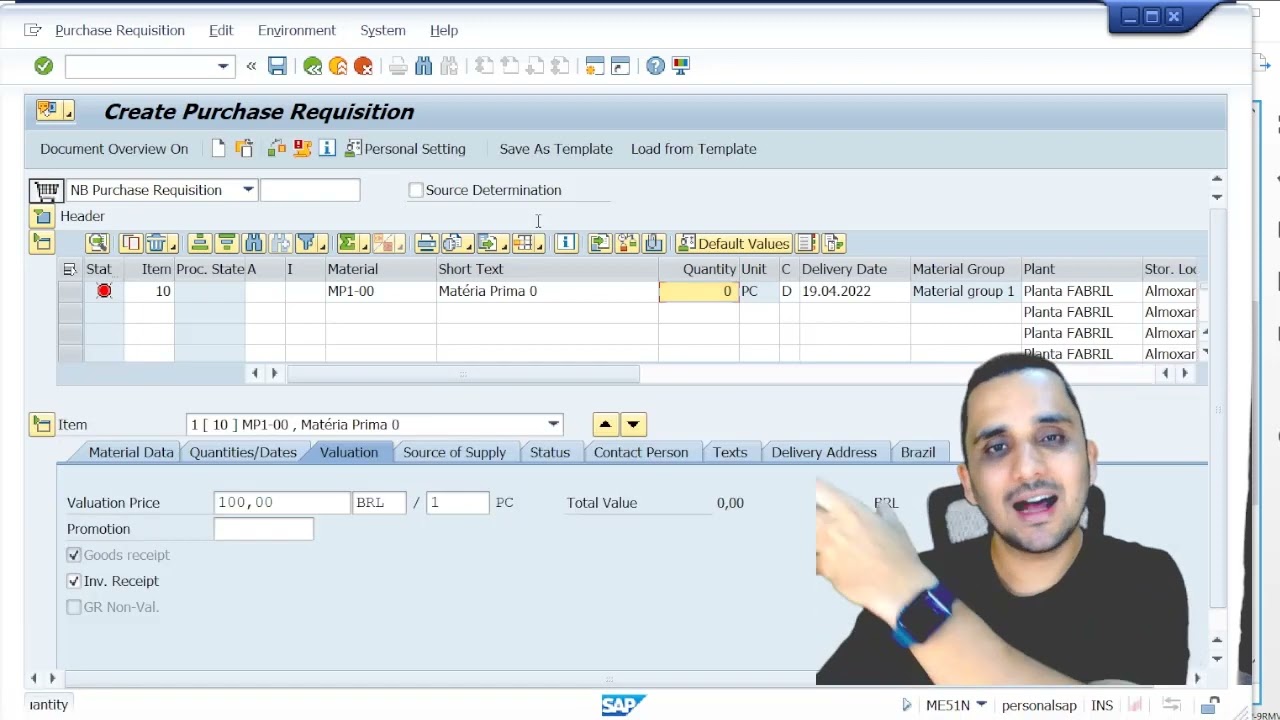Click the Delete item trash icon
1280x720 pixels.
coord(159,243)
